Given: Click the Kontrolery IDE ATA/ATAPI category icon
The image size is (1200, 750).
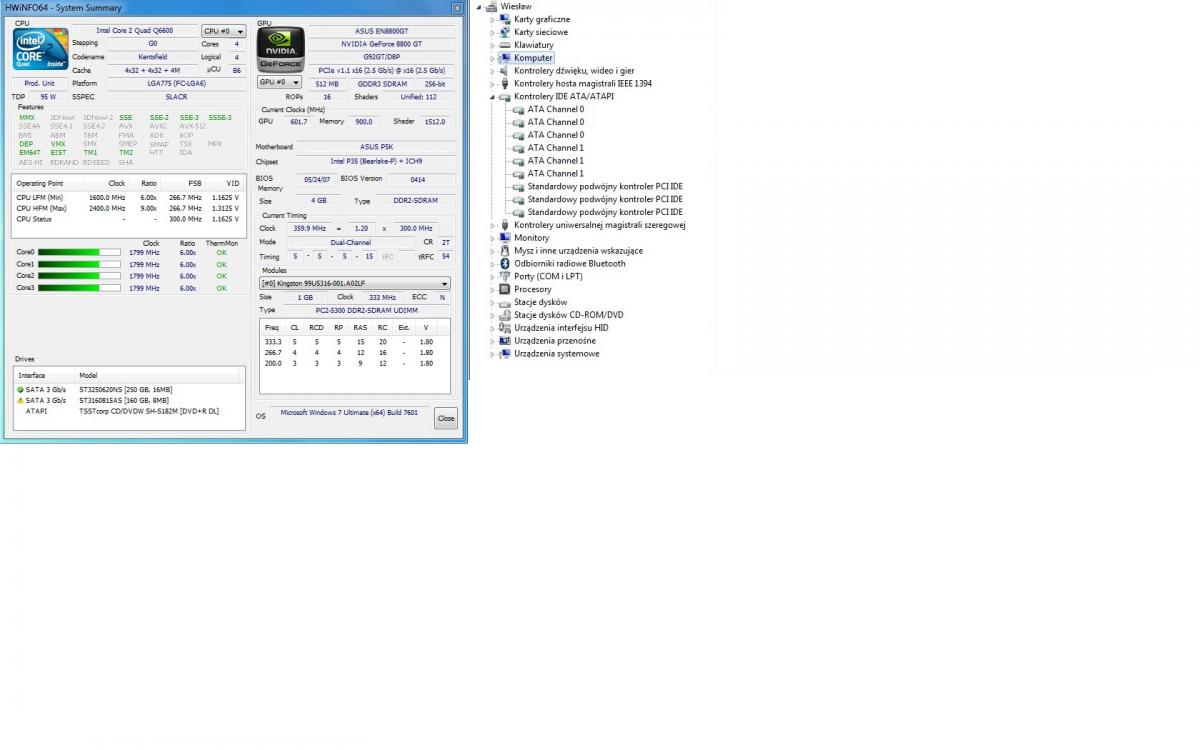Looking at the screenshot, I should (505, 97).
